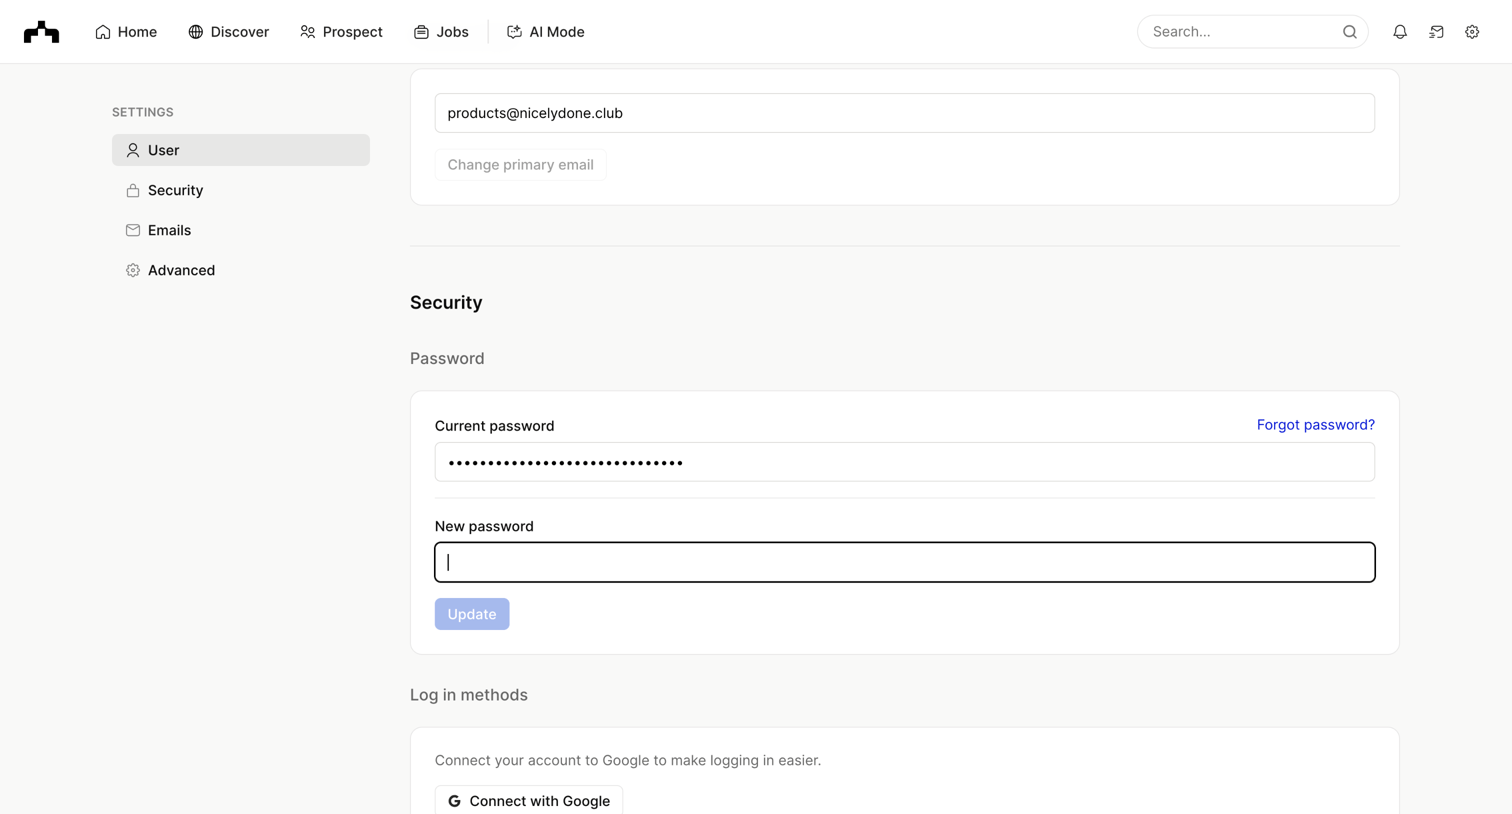Open the Prospect section
This screenshot has width=1512, height=814.
[341, 32]
